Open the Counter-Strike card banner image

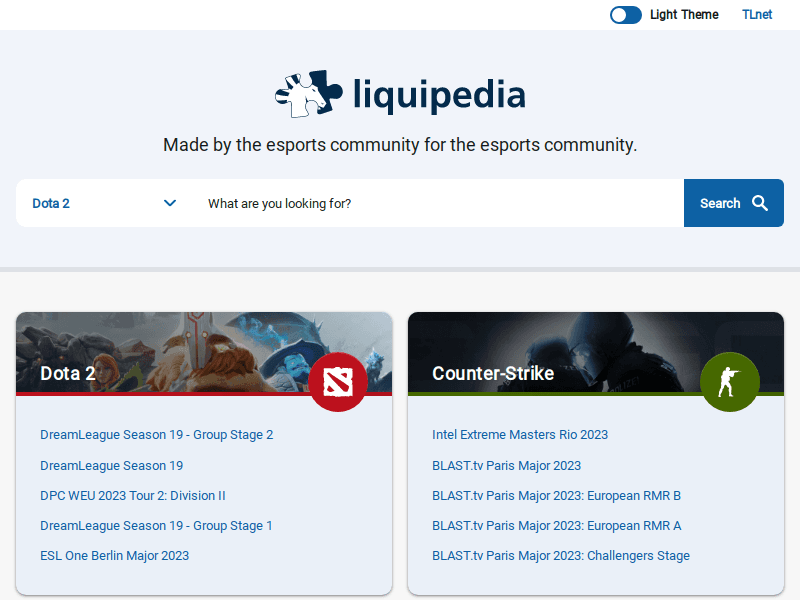pyautogui.click(x=596, y=353)
